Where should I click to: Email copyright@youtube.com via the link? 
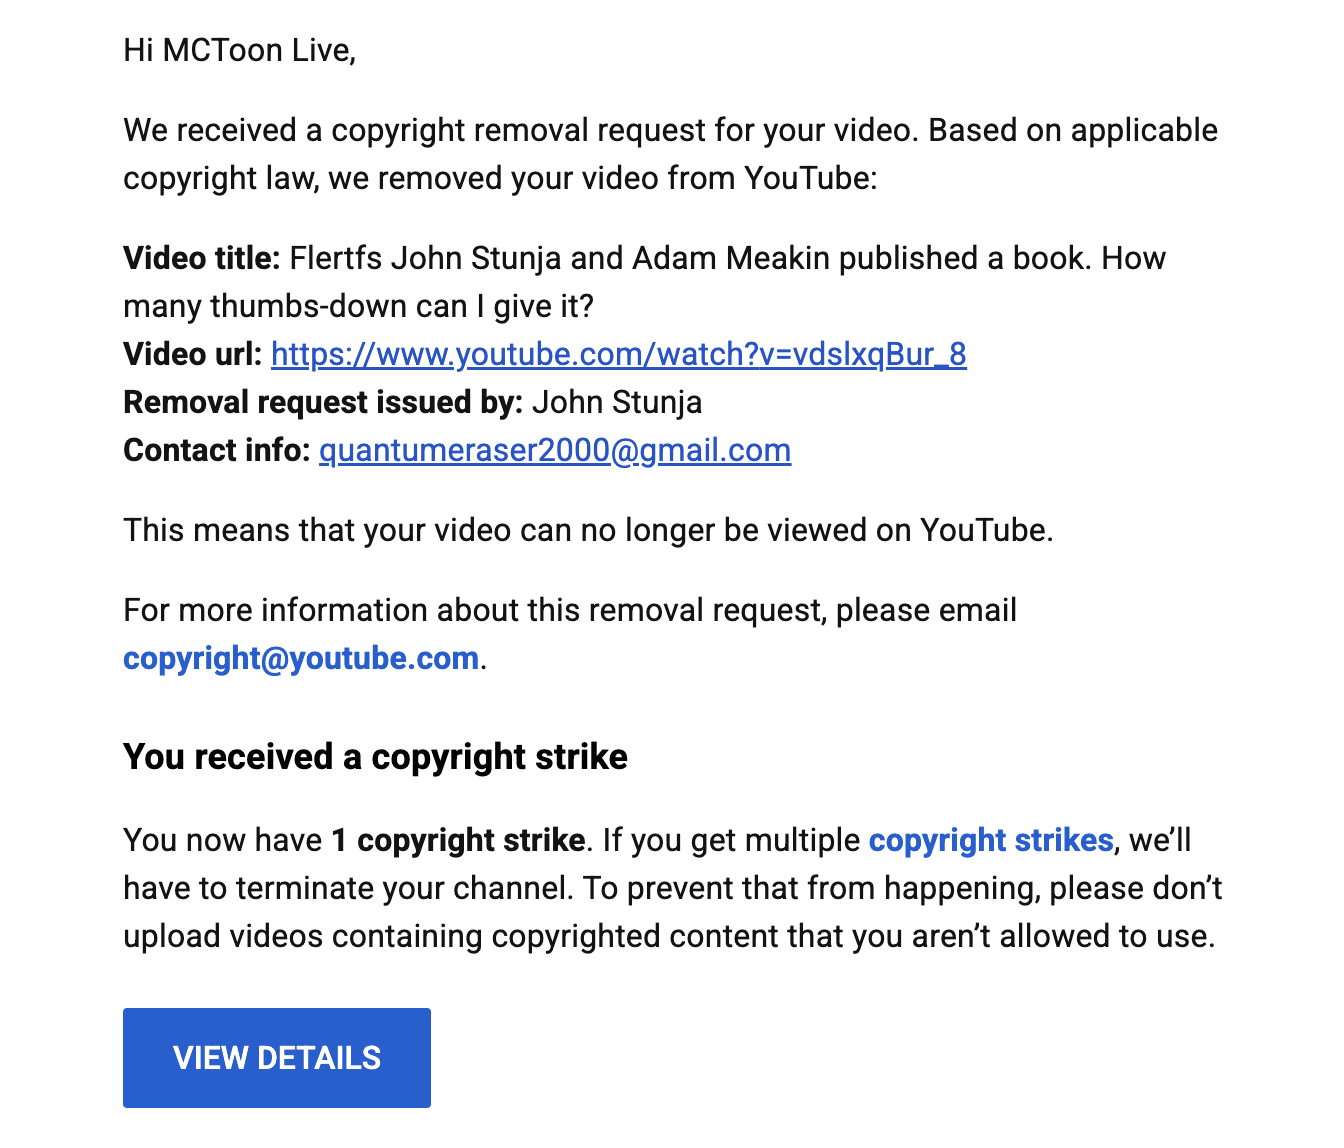301,658
